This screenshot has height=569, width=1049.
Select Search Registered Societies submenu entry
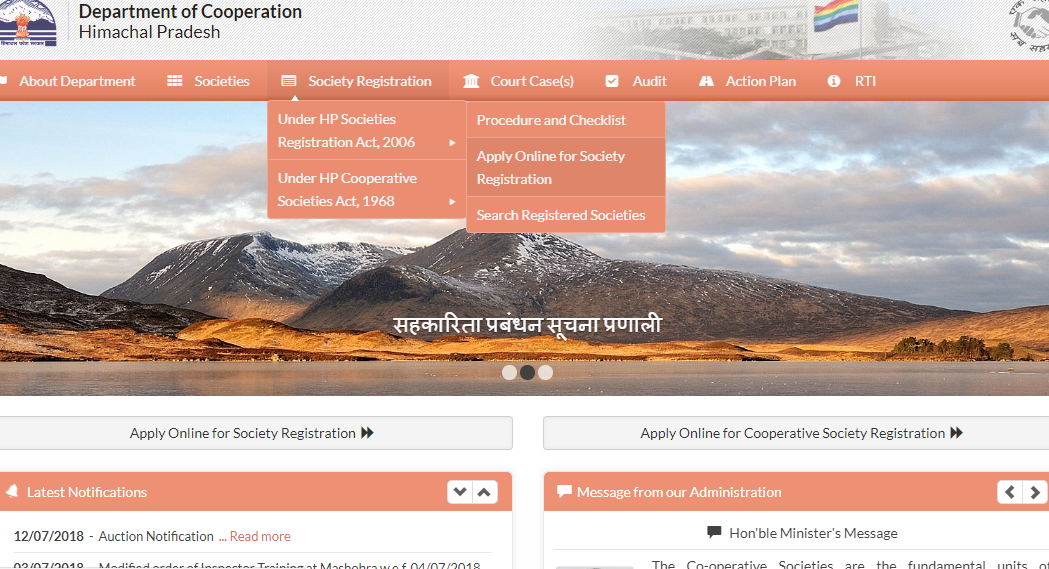565,215
